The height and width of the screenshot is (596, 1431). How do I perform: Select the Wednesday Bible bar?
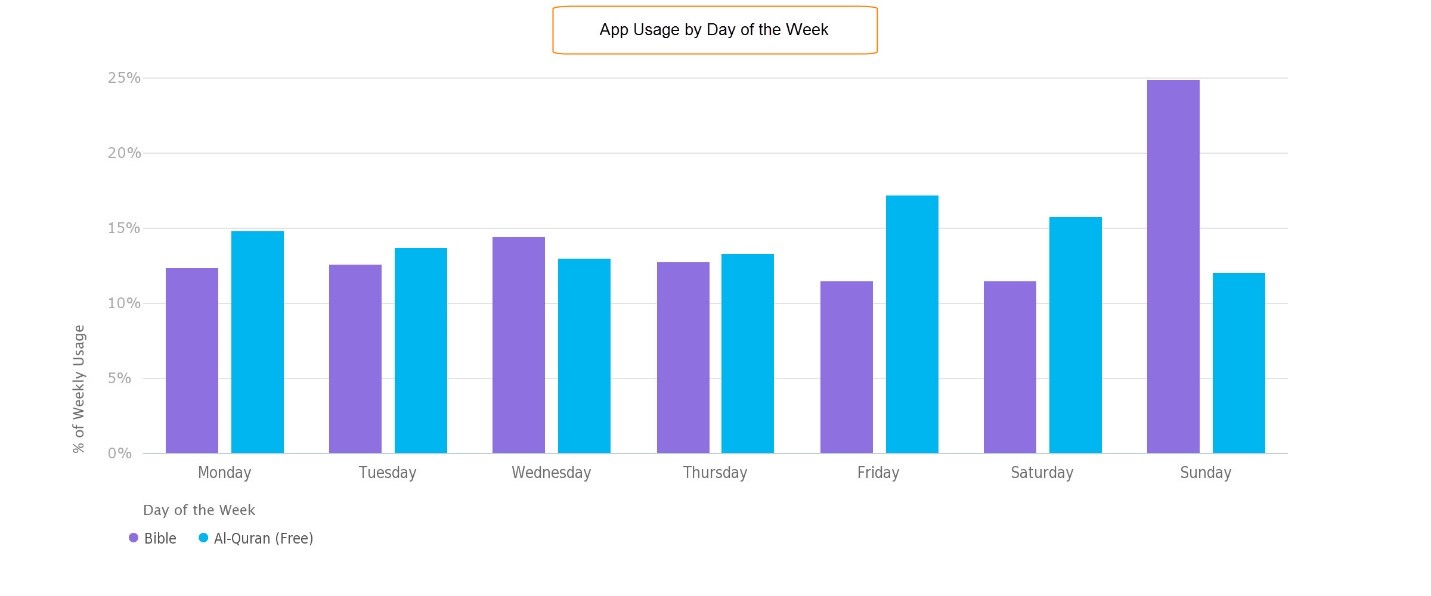(x=519, y=345)
